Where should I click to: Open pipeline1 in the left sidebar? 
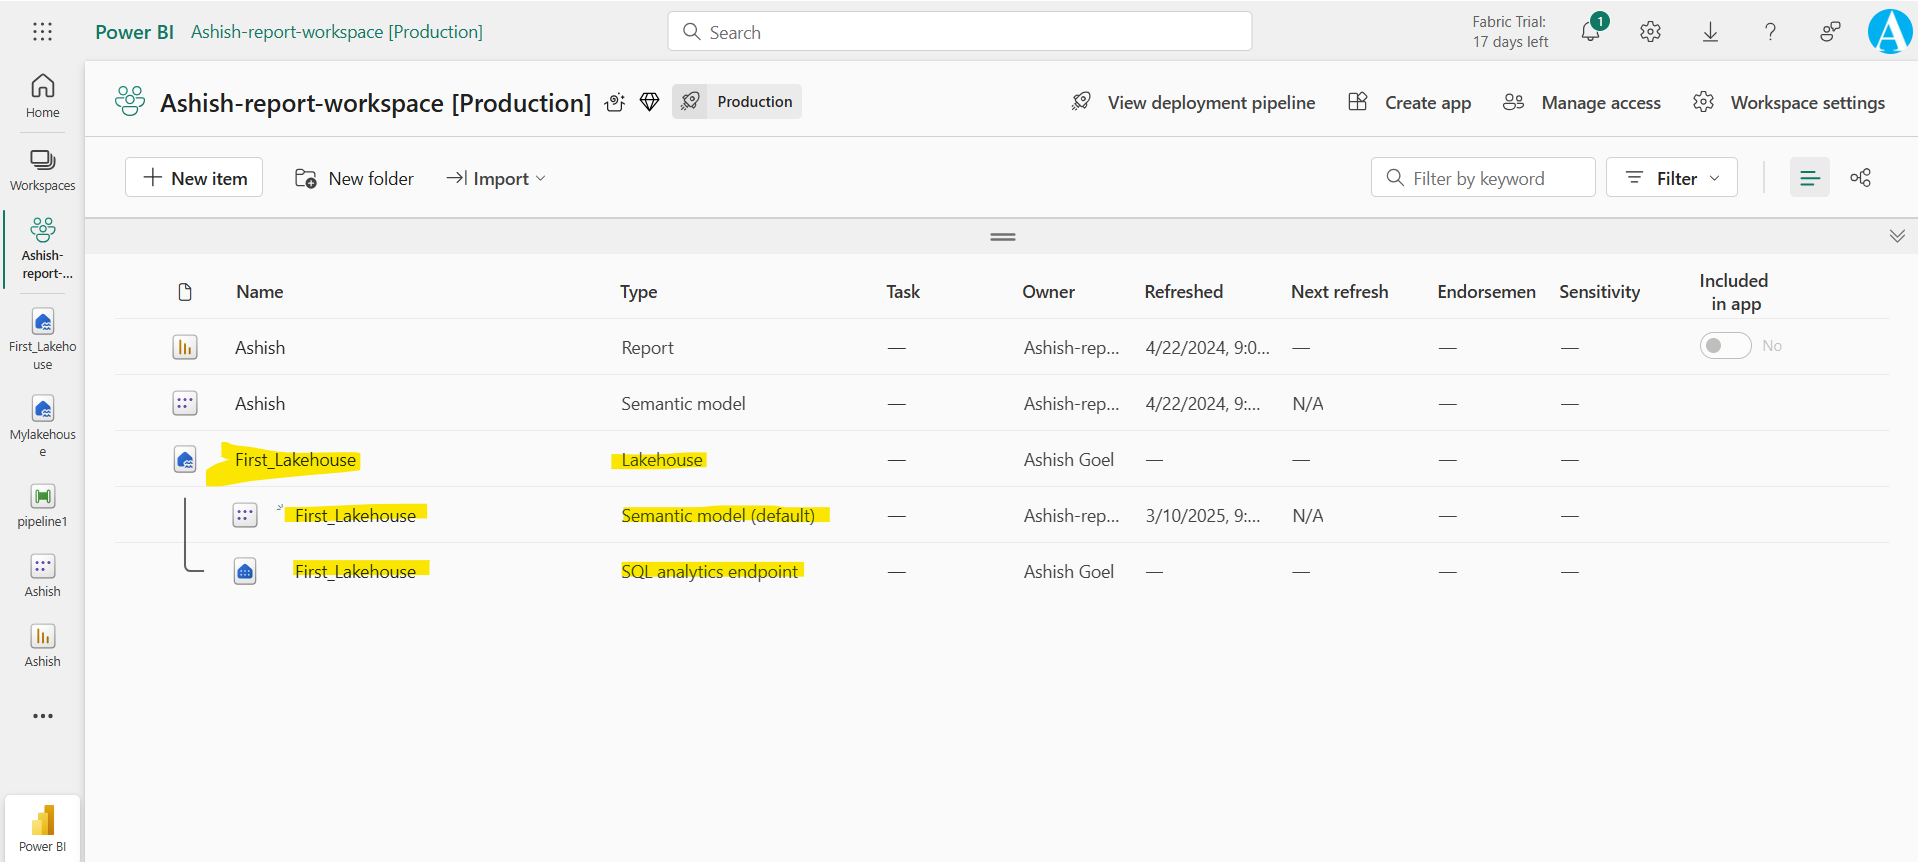(42, 505)
